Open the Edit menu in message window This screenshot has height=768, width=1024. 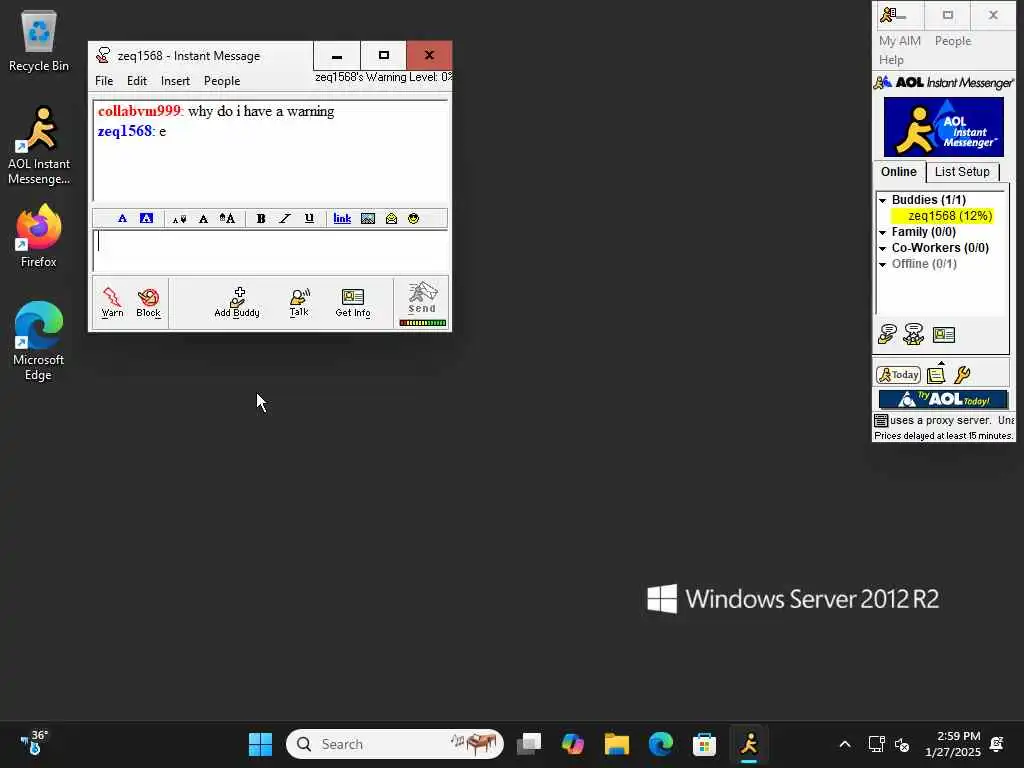point(136,81)
